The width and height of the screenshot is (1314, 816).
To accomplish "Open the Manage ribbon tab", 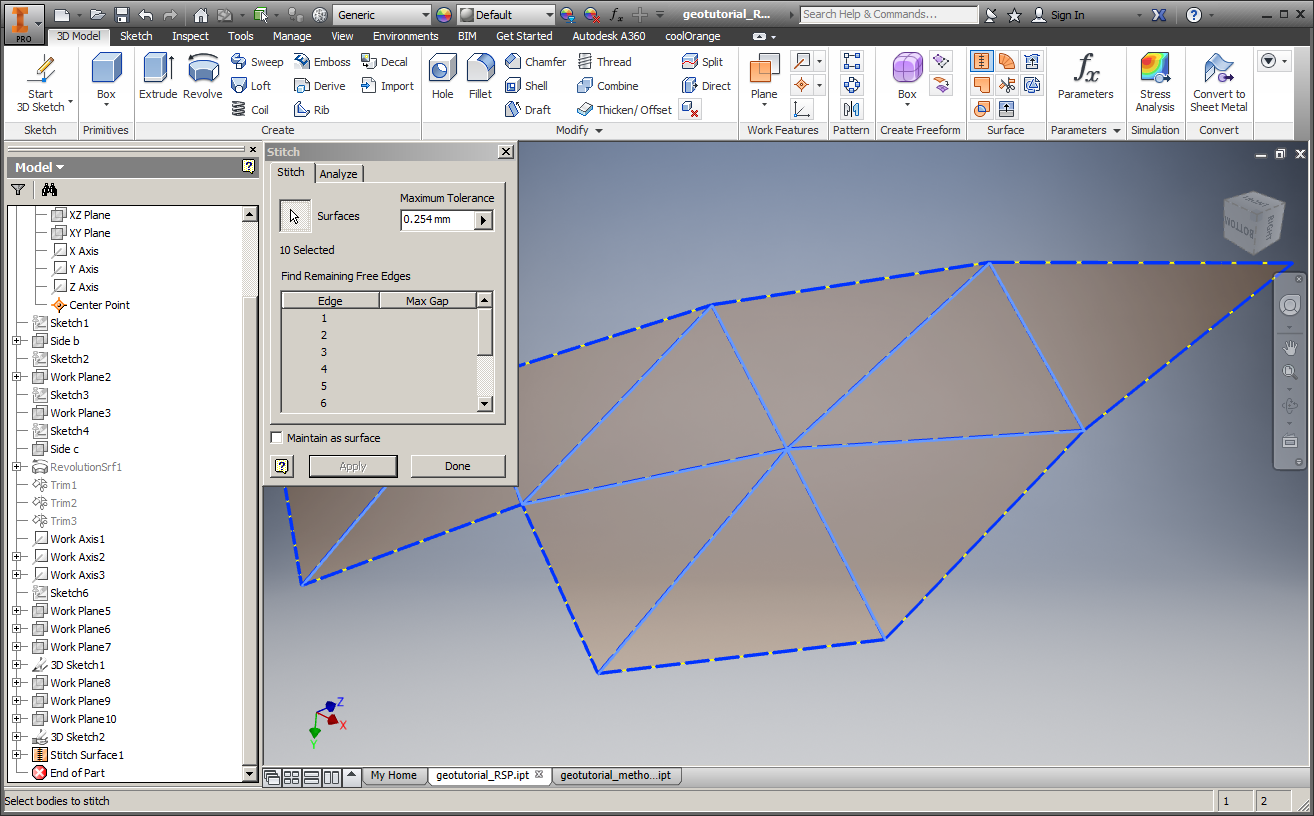I will [292, 36].
